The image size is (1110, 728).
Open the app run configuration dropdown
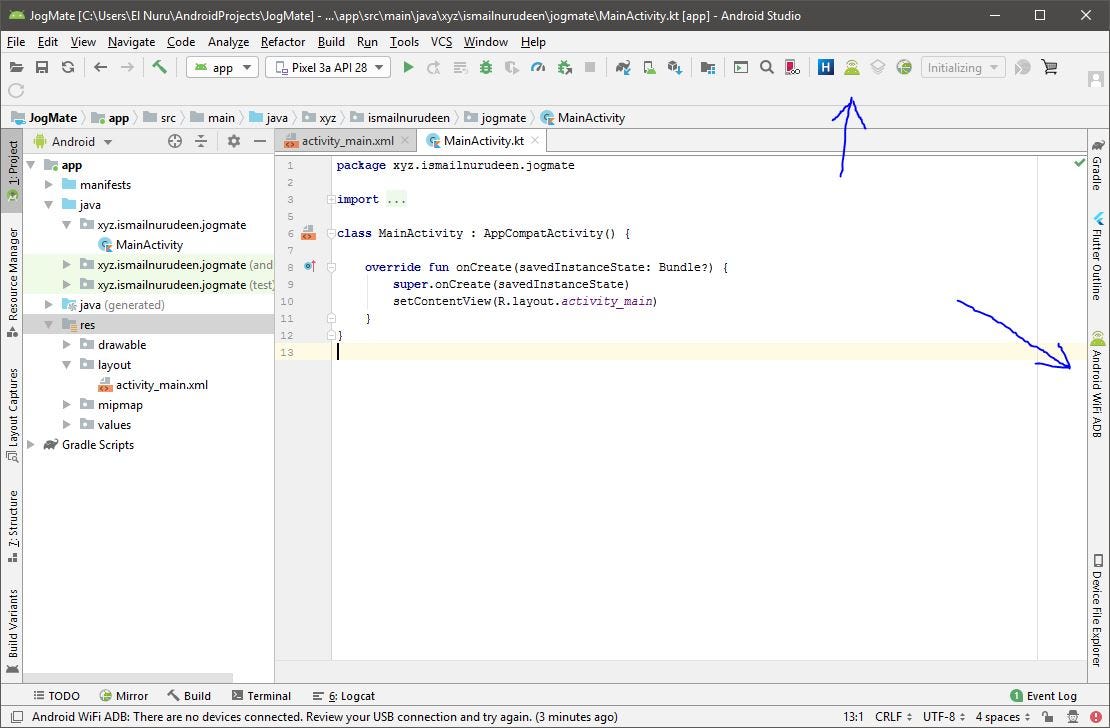point(223,67)
